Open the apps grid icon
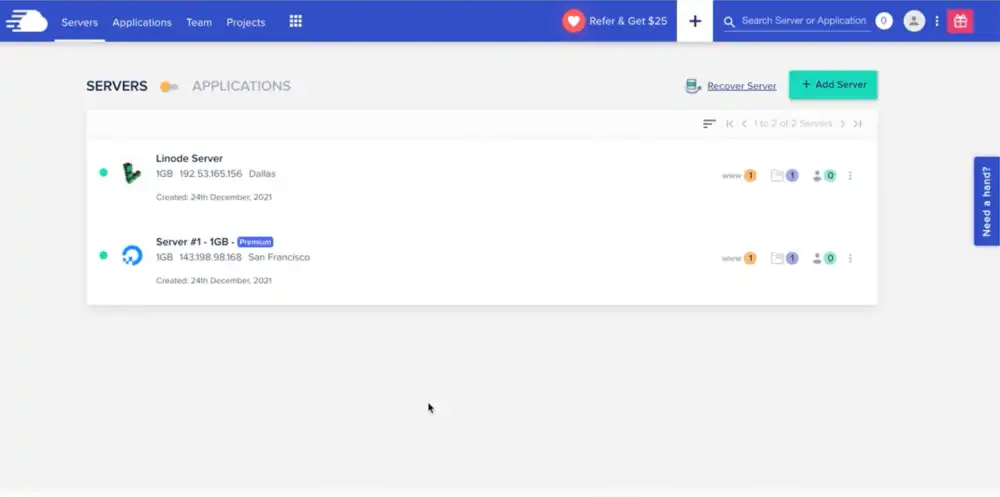1000x497 pixels. 295,21
